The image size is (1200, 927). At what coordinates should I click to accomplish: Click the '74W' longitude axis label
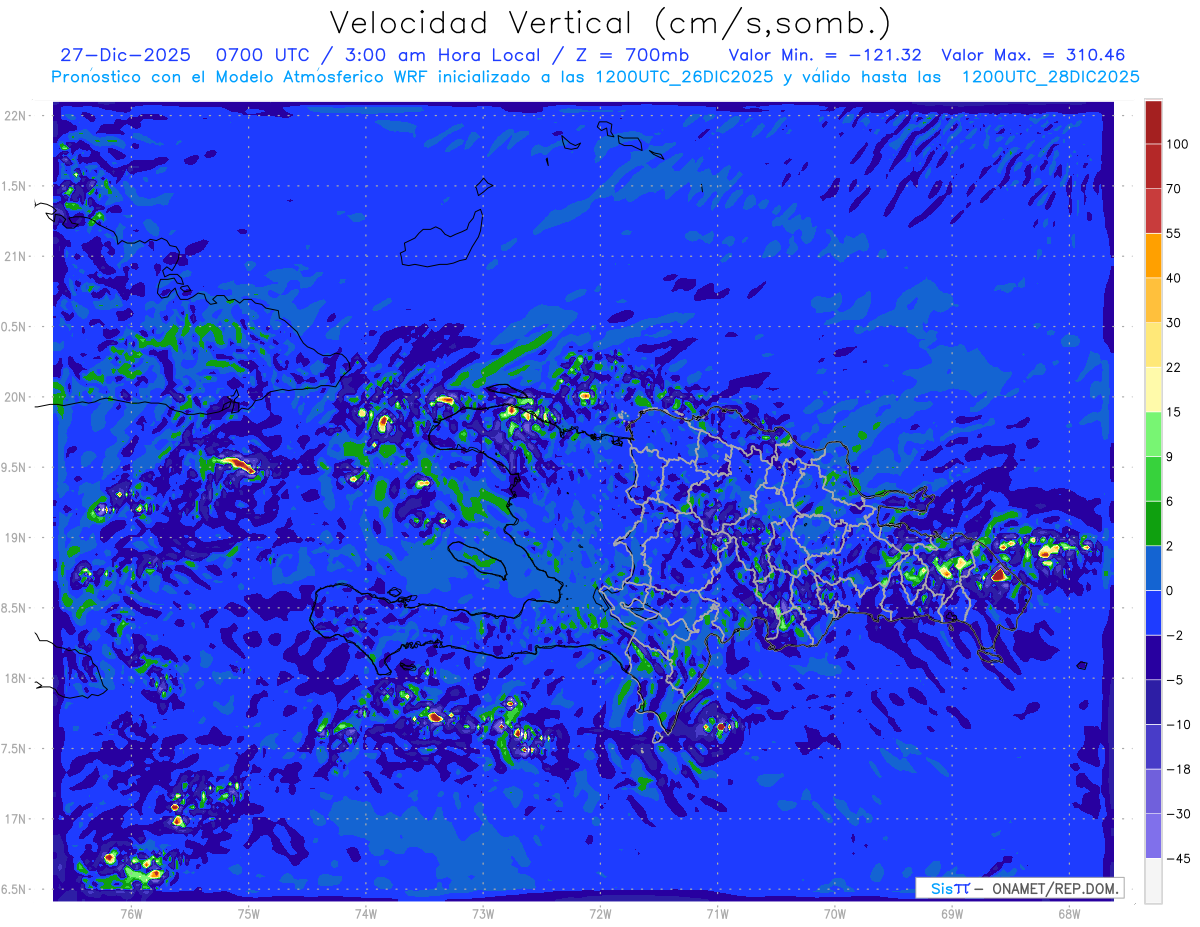(x=366, y=913)
